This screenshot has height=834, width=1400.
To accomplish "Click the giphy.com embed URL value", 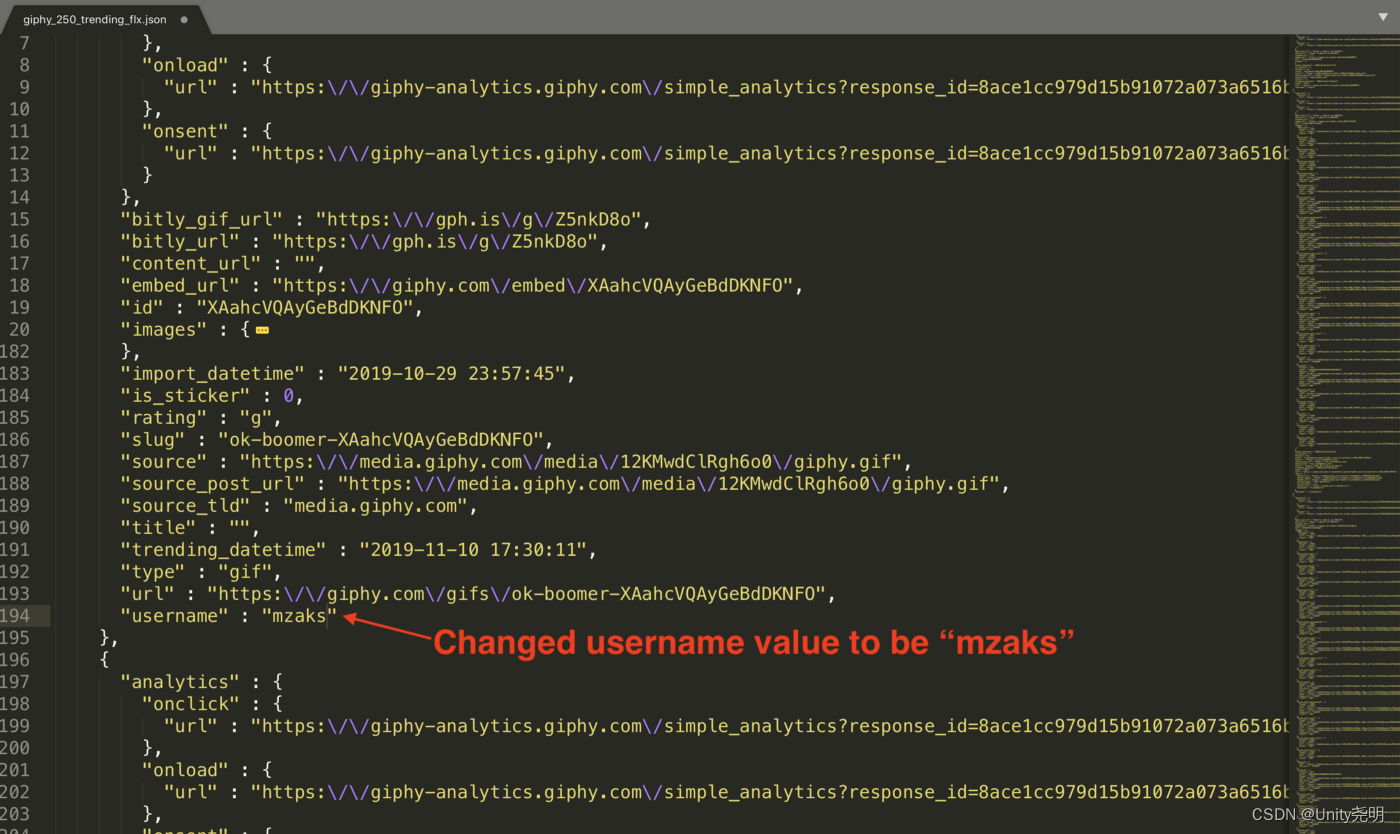I will [533, 285].
